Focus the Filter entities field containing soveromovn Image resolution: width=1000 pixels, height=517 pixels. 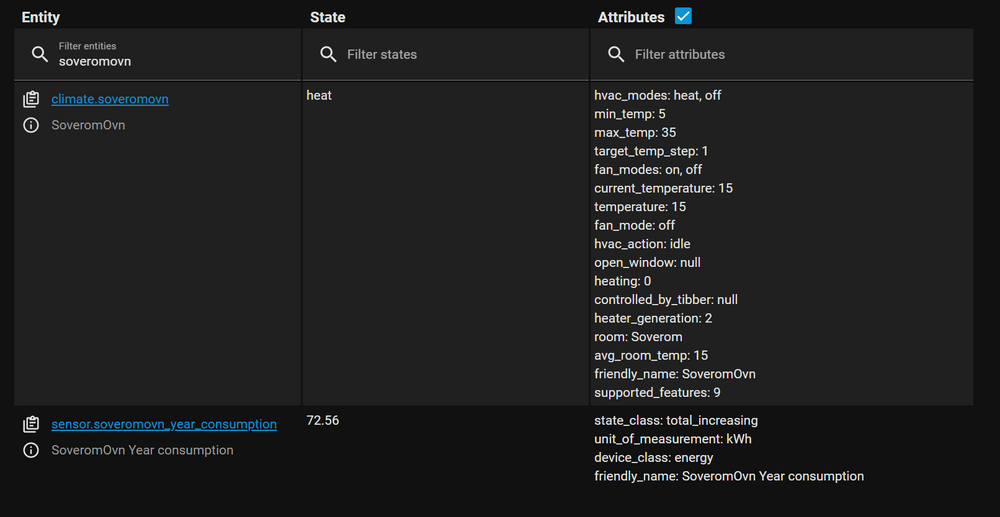pos(170,61)
